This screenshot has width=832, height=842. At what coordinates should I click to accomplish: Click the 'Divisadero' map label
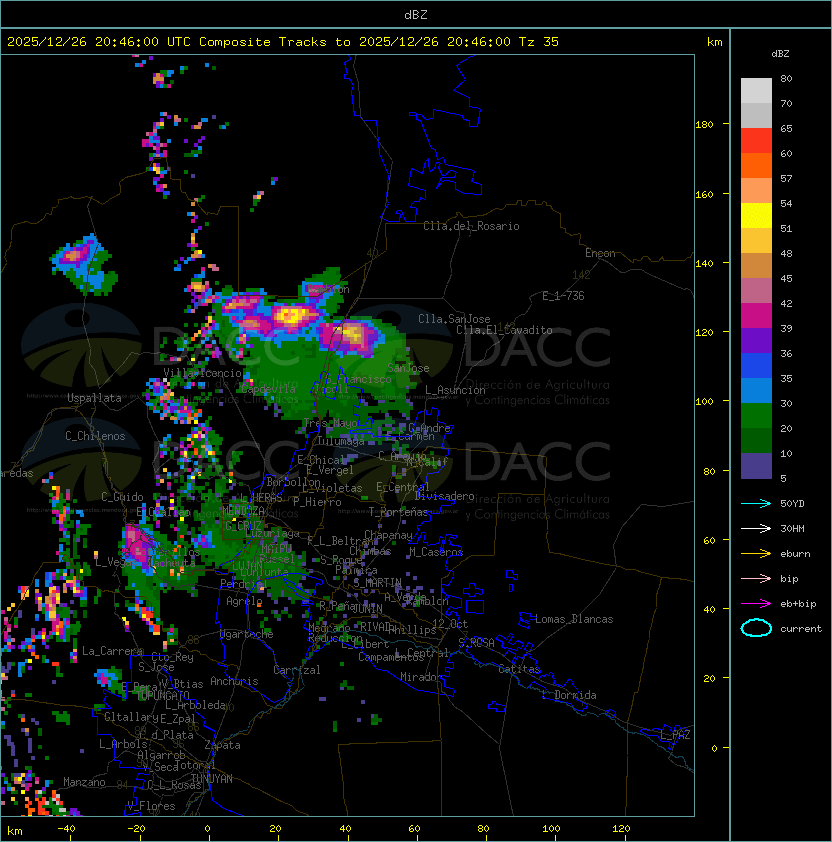coord(445,496)
